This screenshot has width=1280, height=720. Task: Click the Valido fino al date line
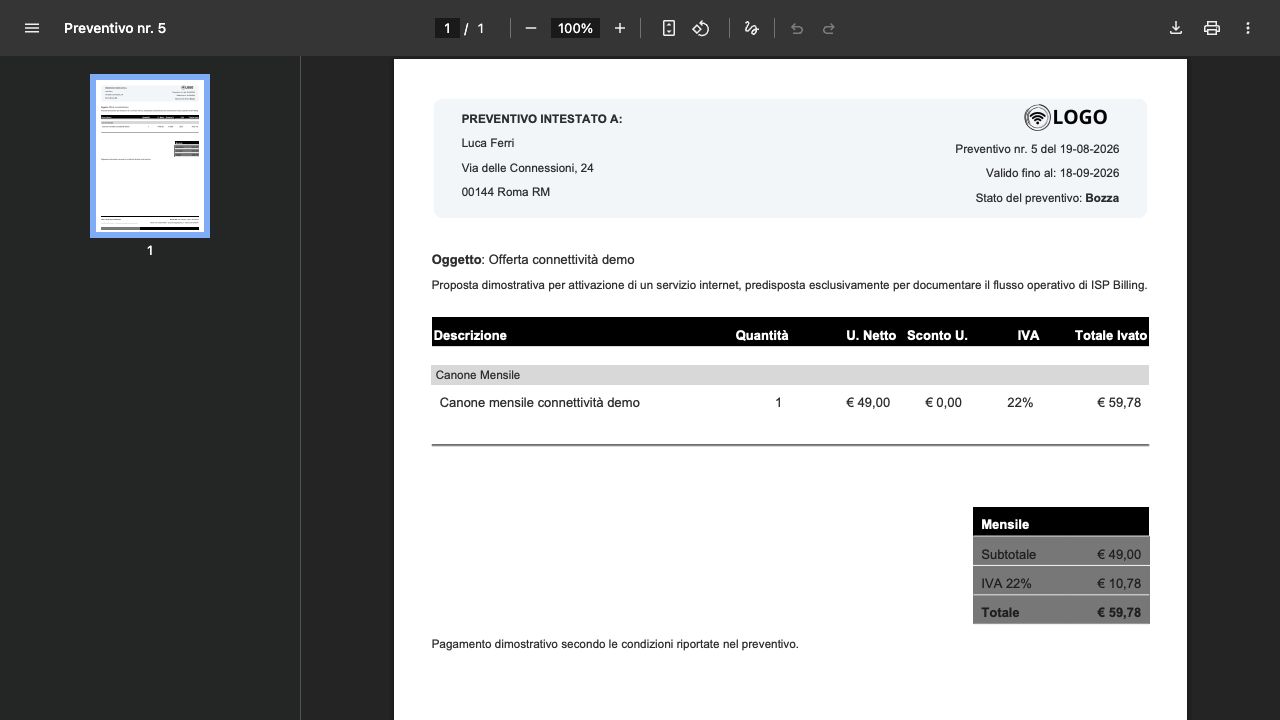click(1052, 173)
